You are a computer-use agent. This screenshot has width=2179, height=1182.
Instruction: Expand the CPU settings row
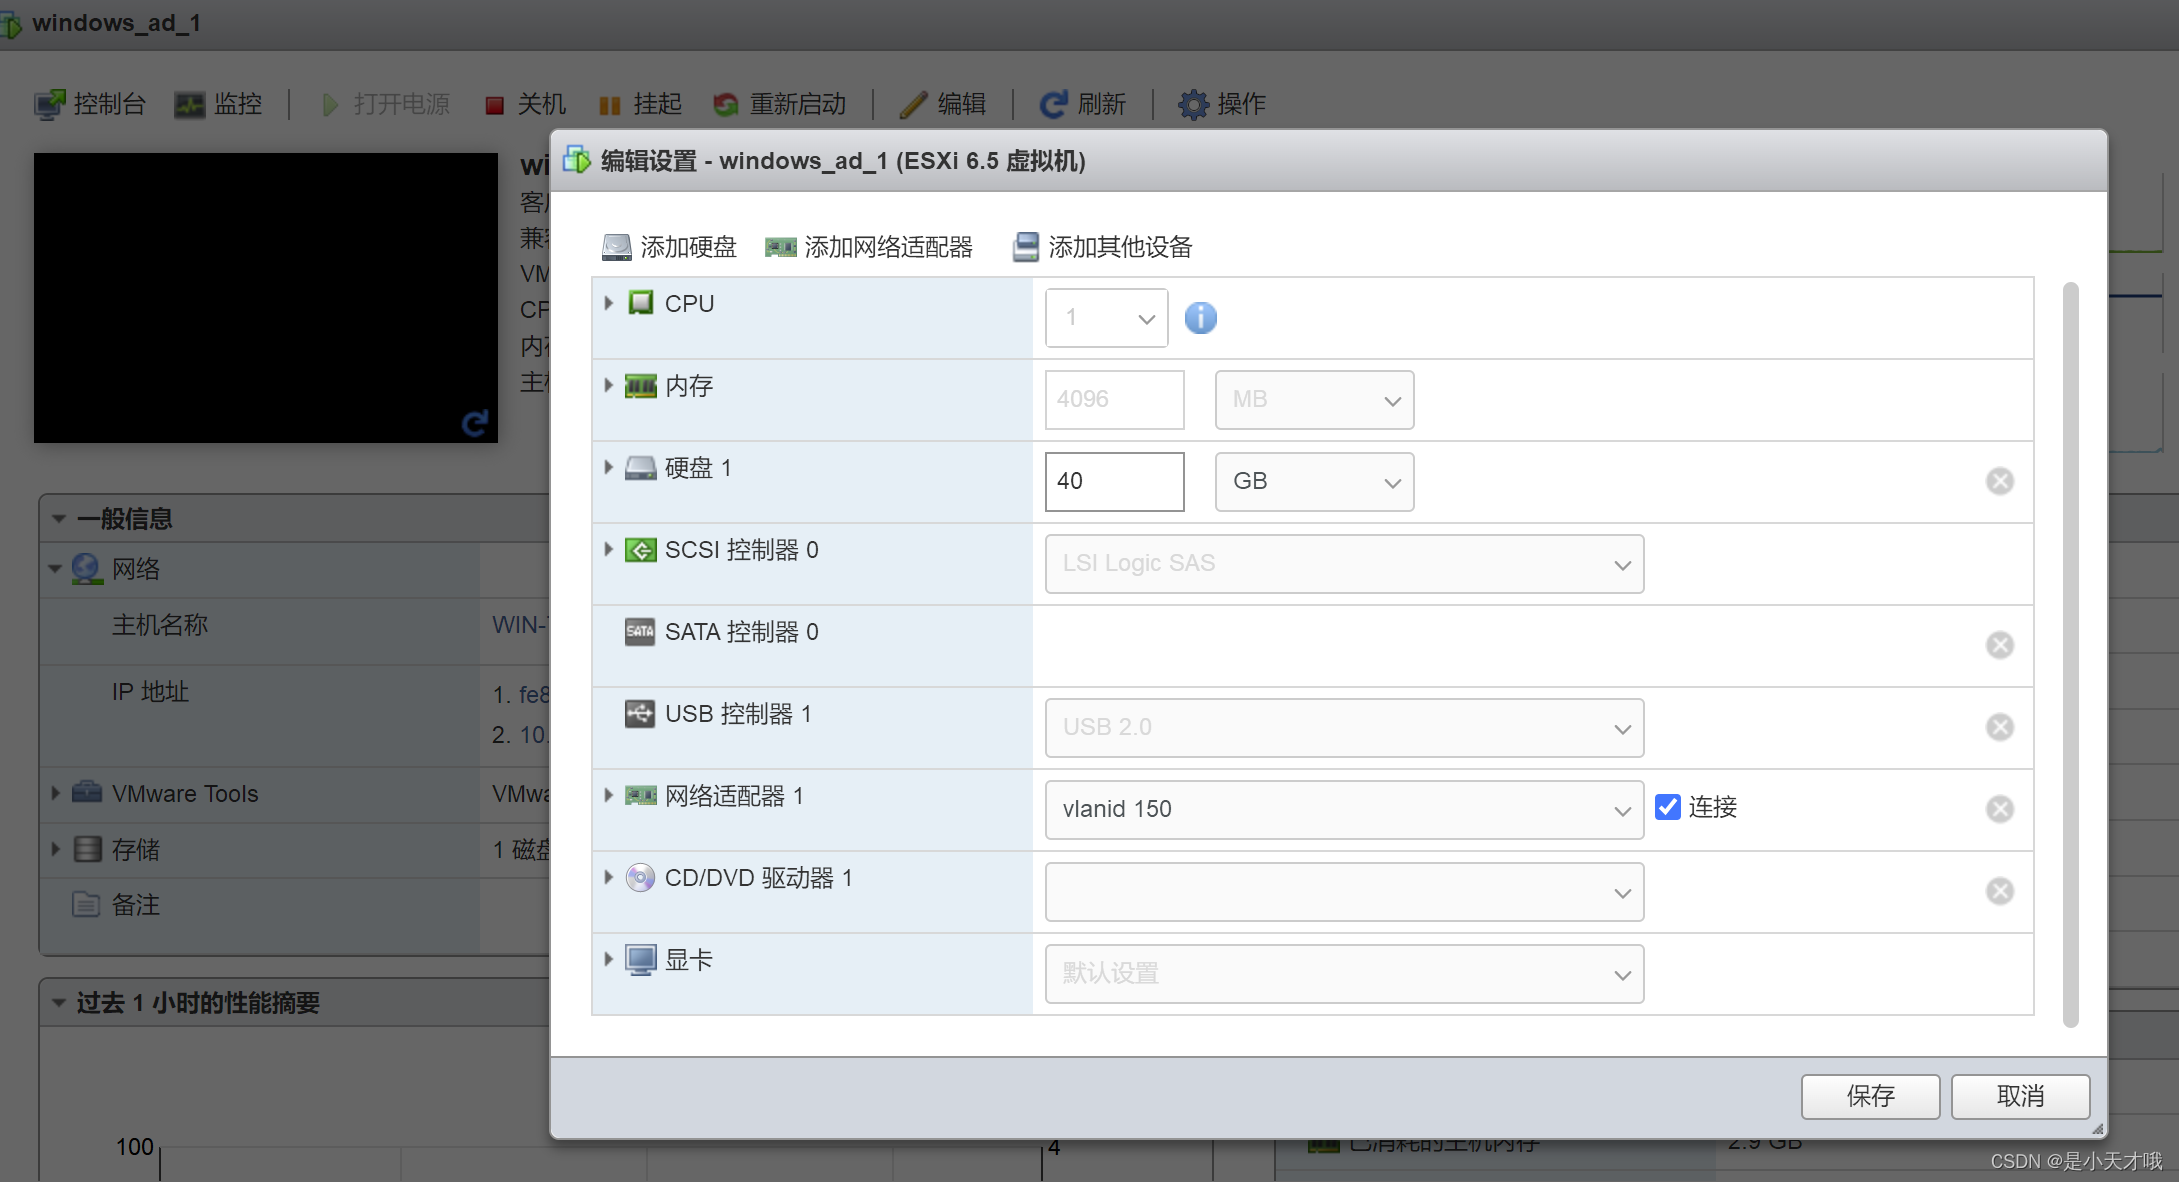tap(608, 303)
